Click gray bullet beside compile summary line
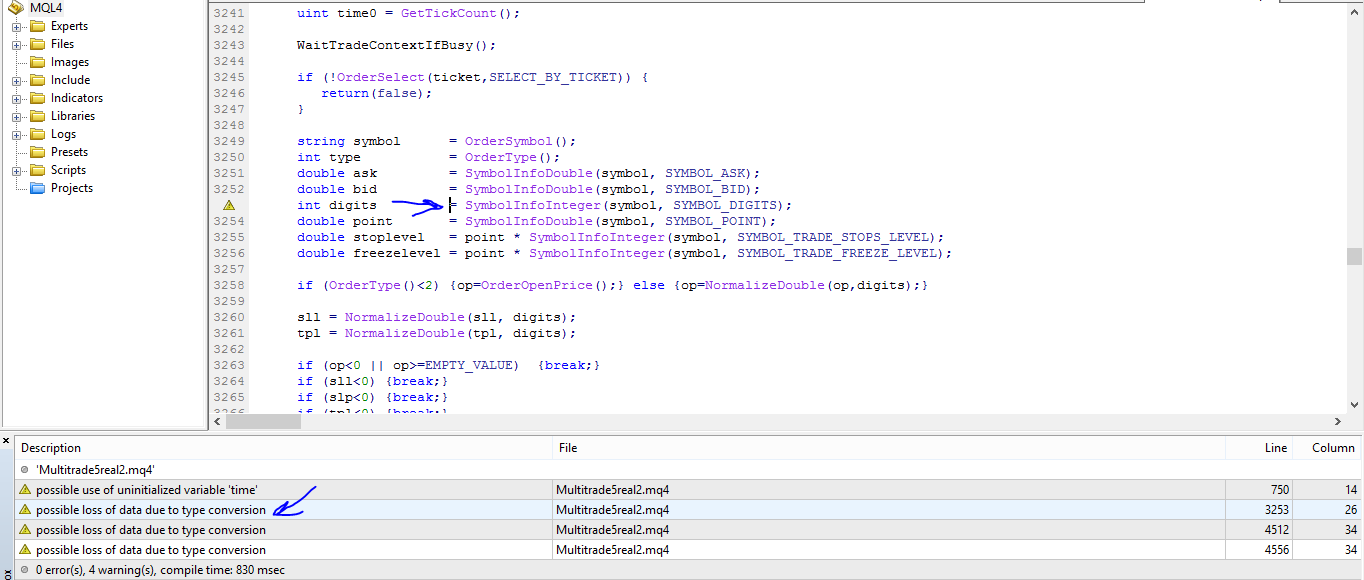This screenshot has height=580, width=1364. pyautogui.click(x=25, y=570)
